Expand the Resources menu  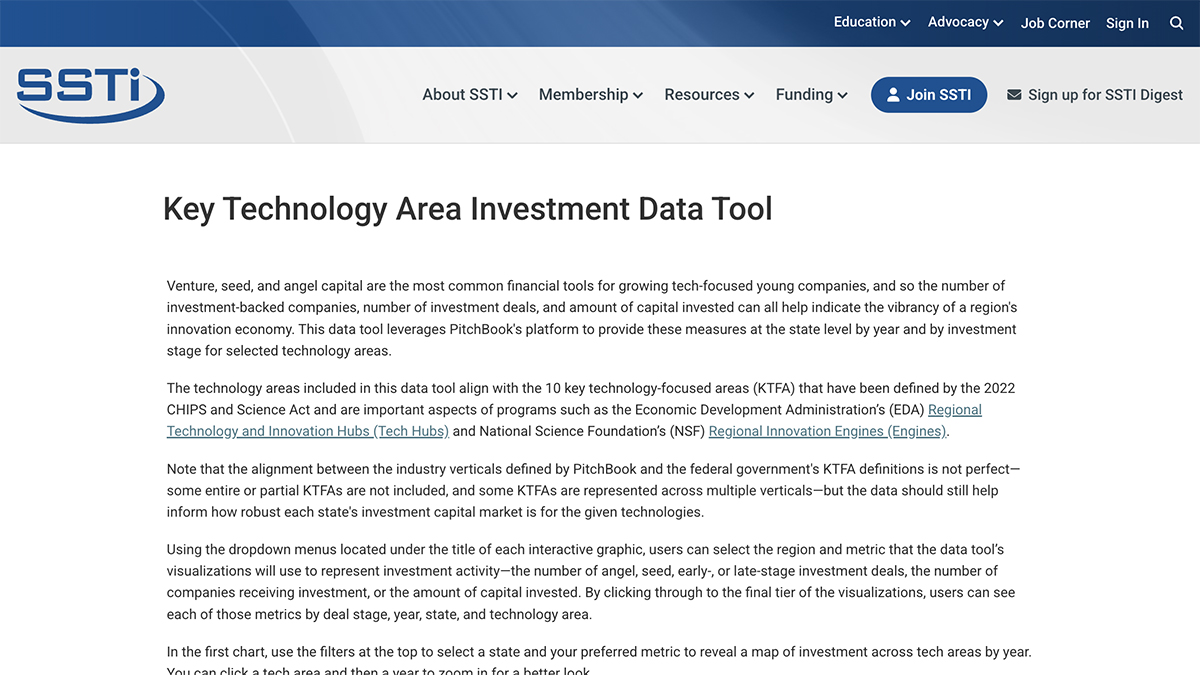coord(708,95)
